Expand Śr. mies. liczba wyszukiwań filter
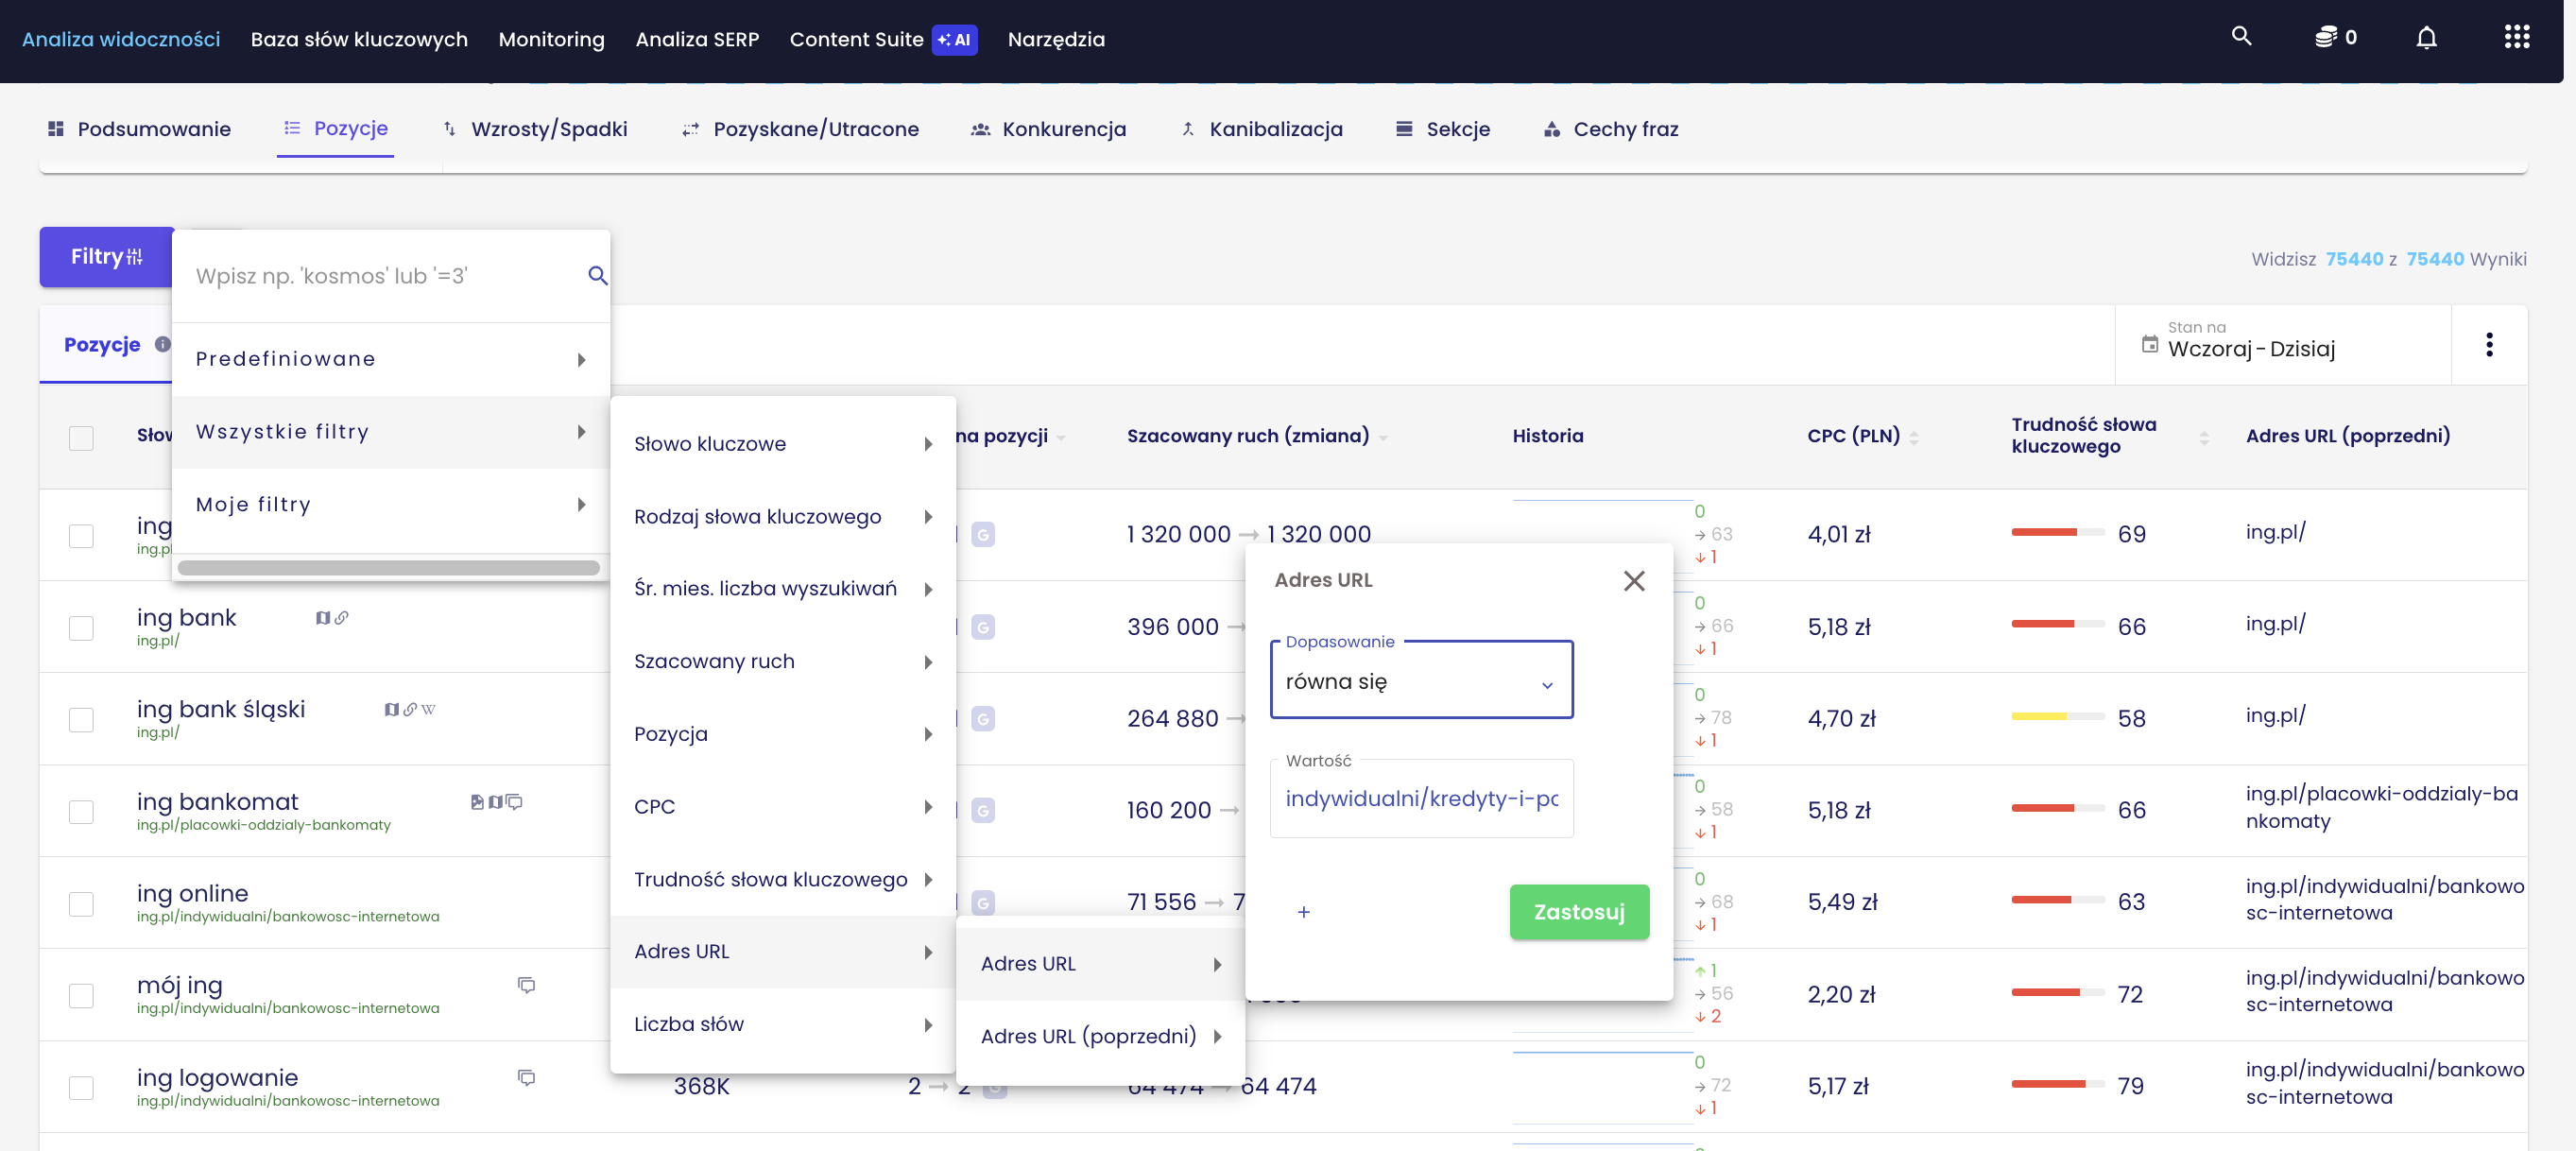Image resolution: width=2576 pixels, height=1151 pixels. [x=783, y=589]
